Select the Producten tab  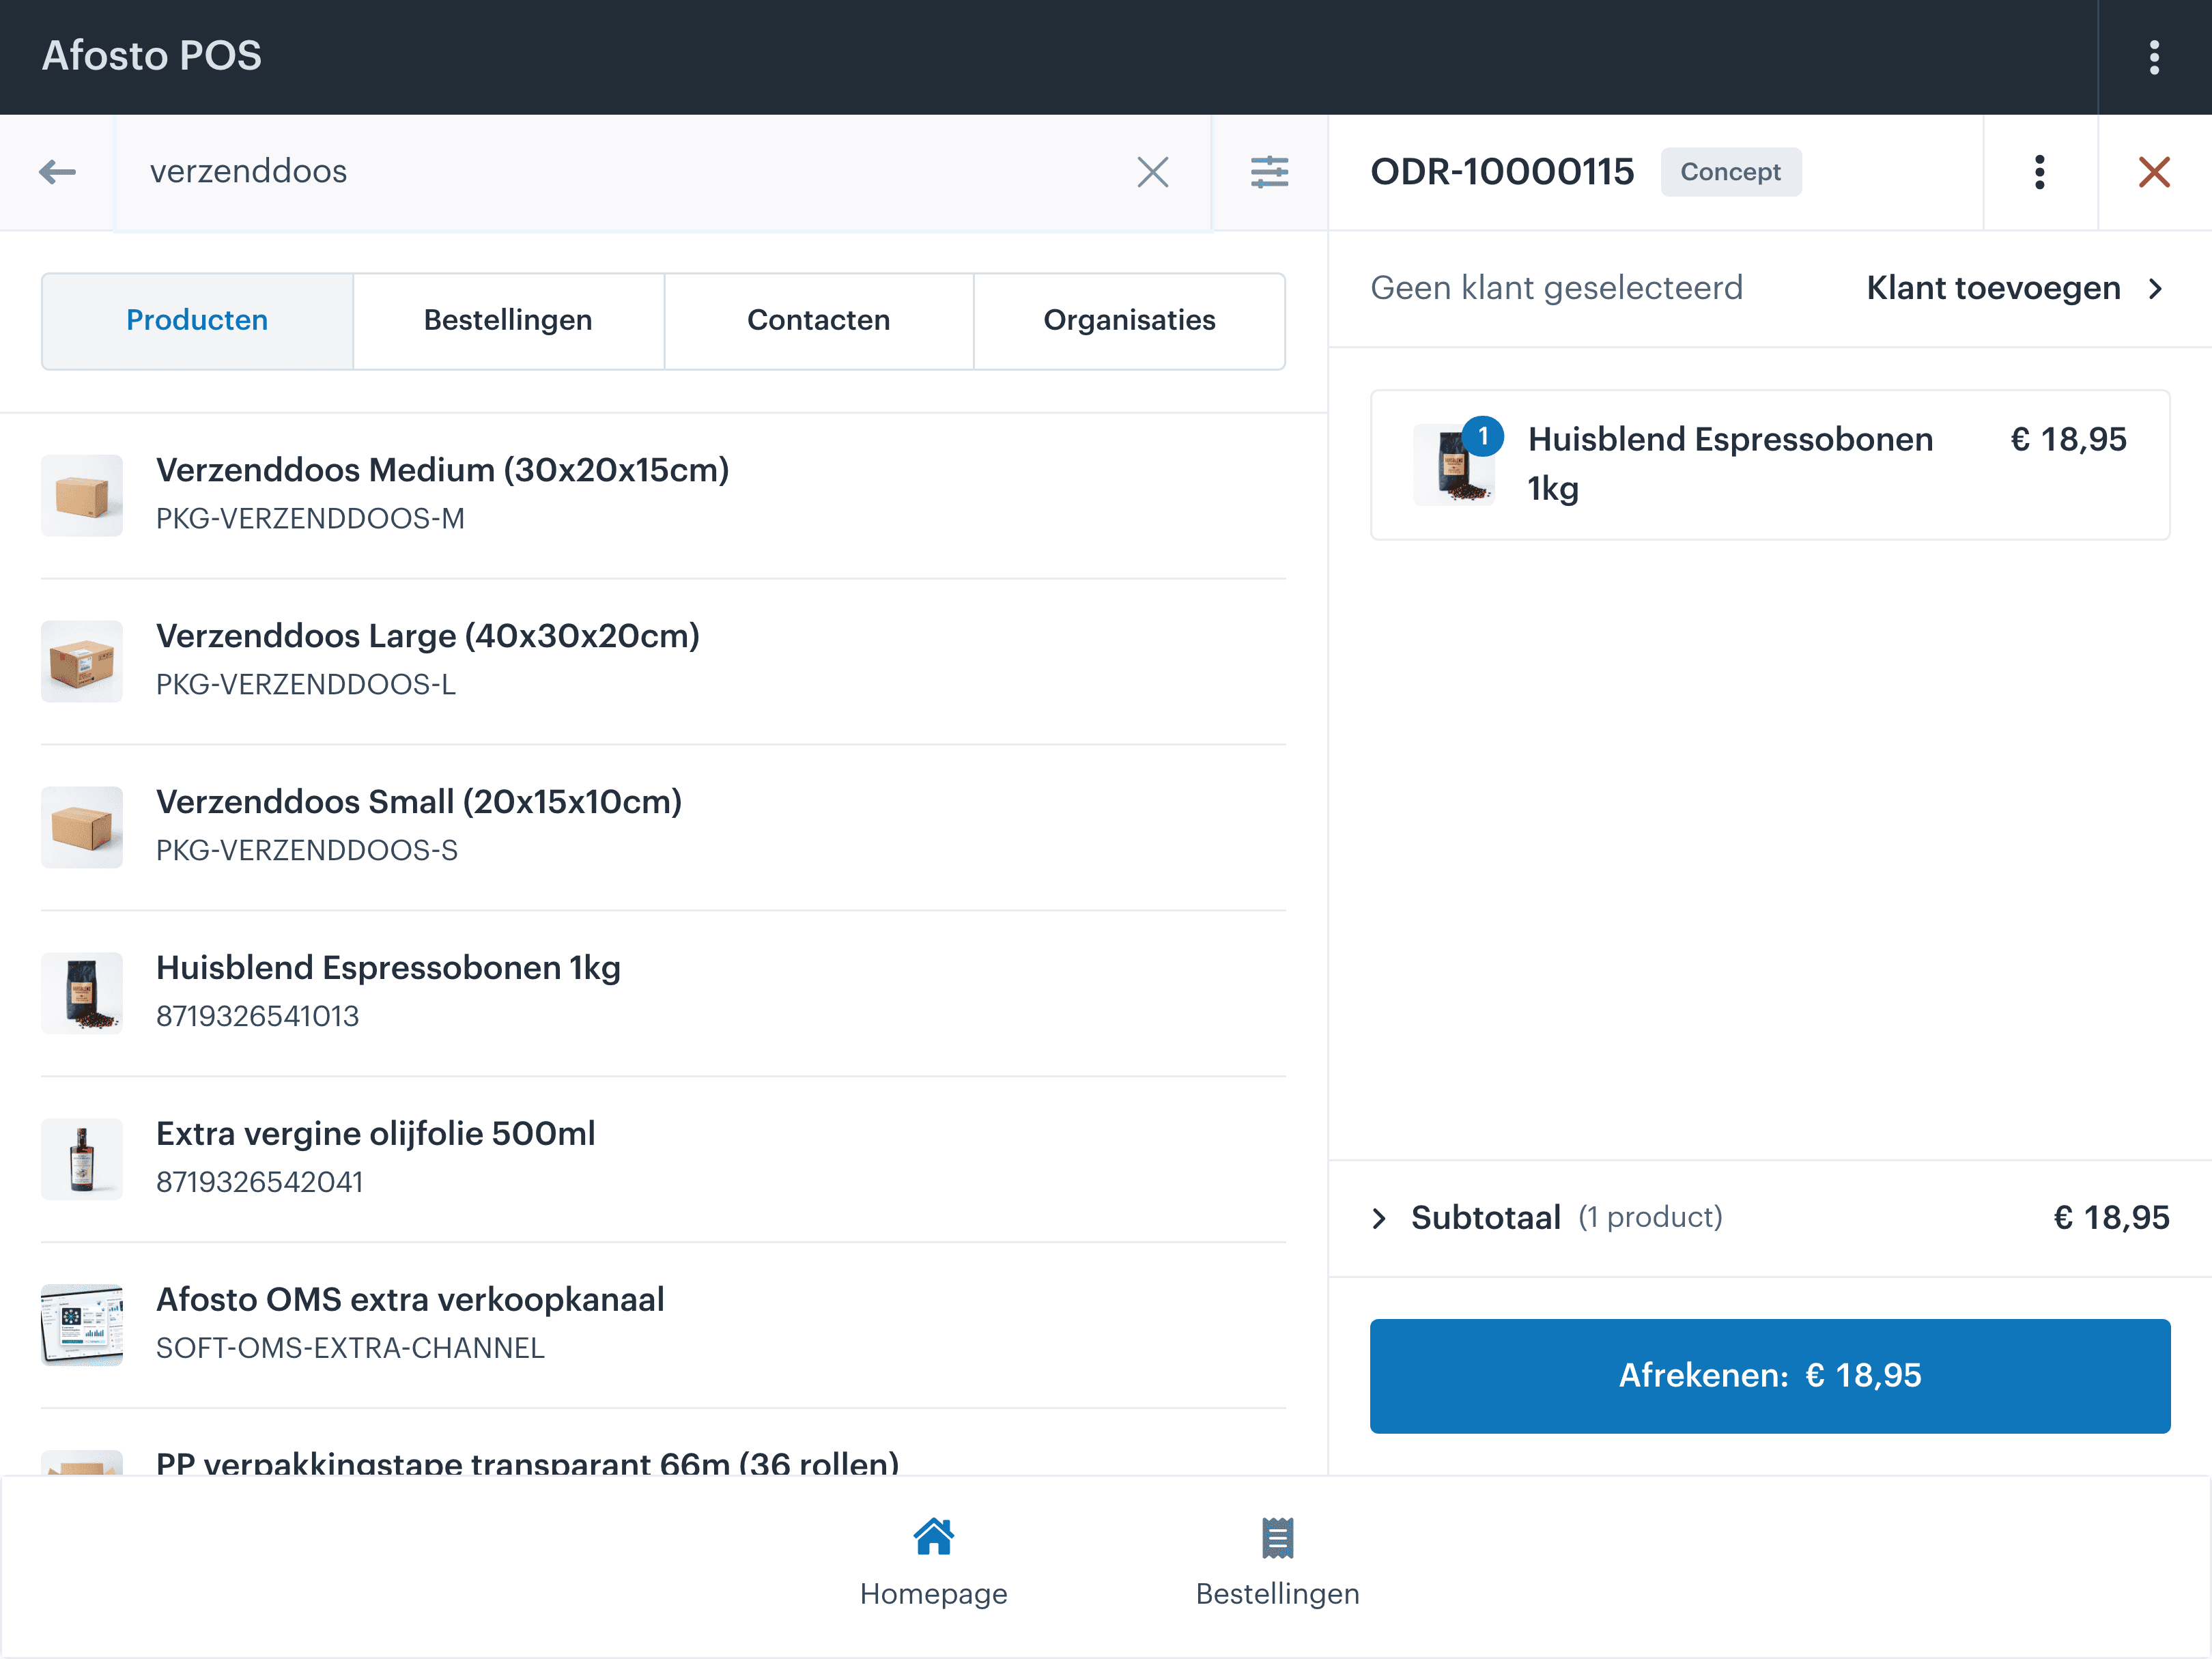click(x=197, y=321)
